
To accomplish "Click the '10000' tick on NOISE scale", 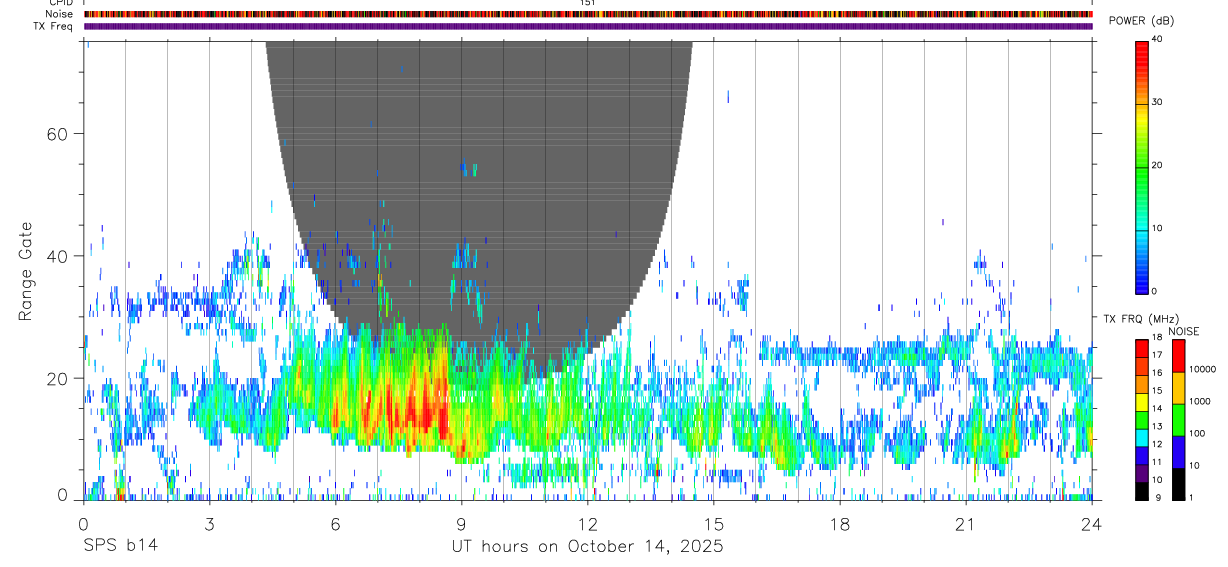I will (x=1203, y=369).
